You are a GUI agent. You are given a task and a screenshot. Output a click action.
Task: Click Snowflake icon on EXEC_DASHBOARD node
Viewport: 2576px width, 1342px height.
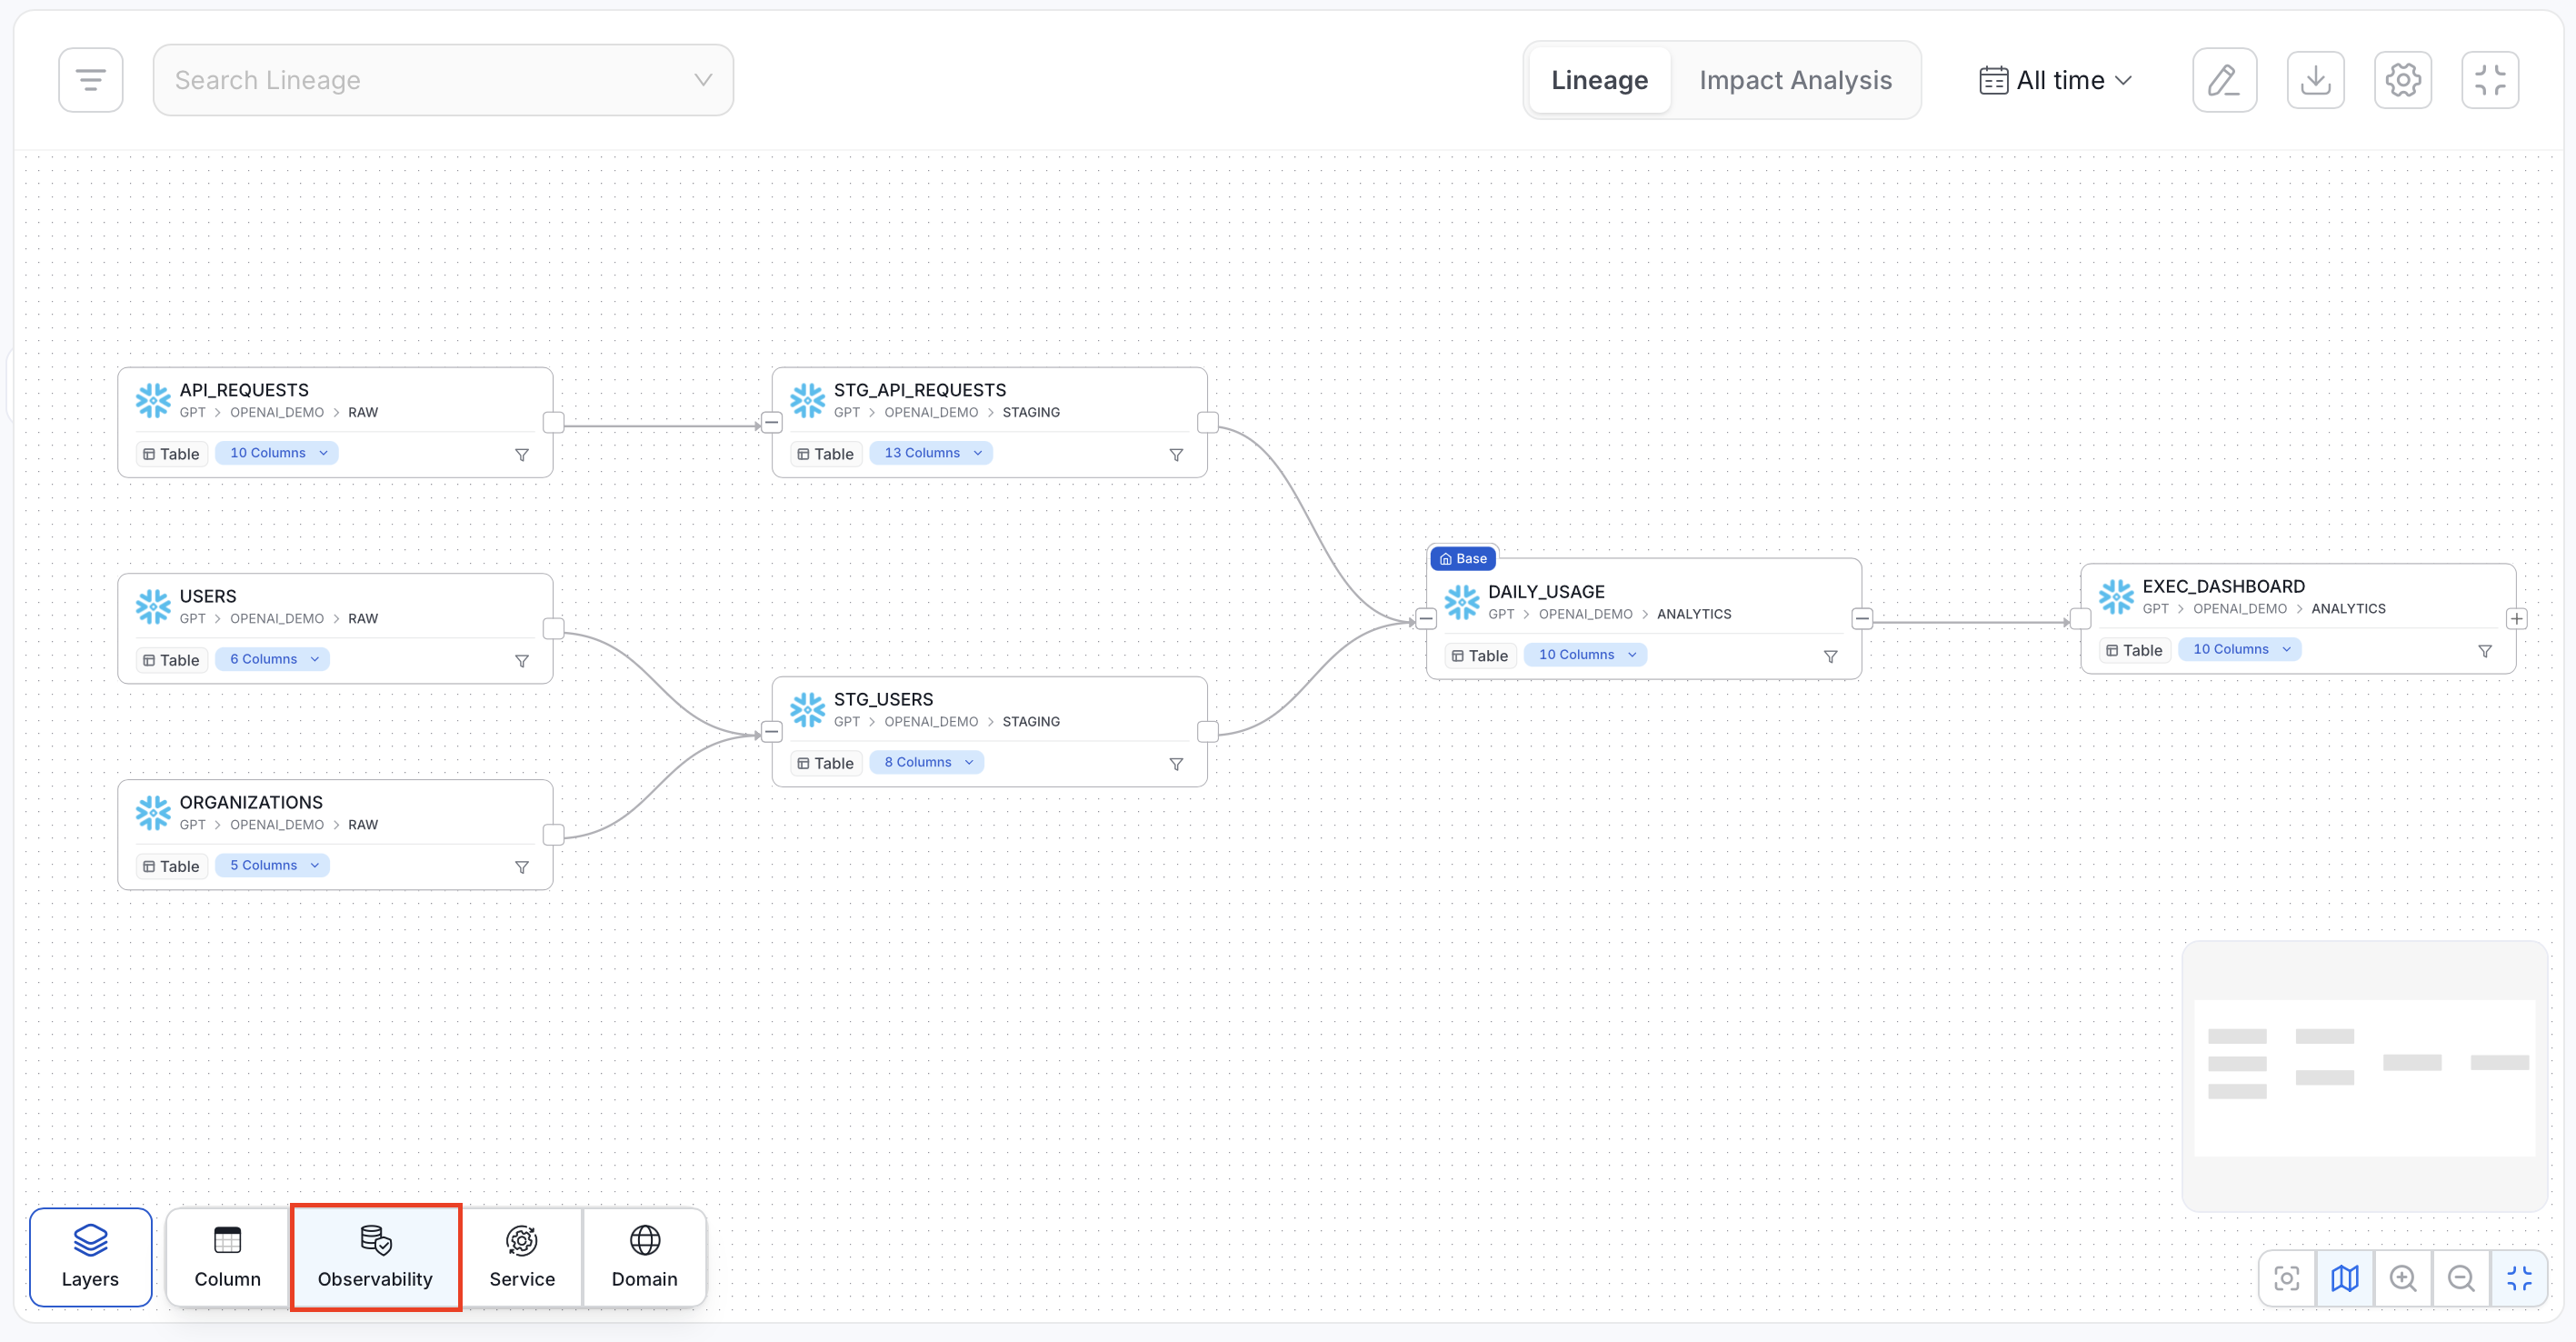2116,596
